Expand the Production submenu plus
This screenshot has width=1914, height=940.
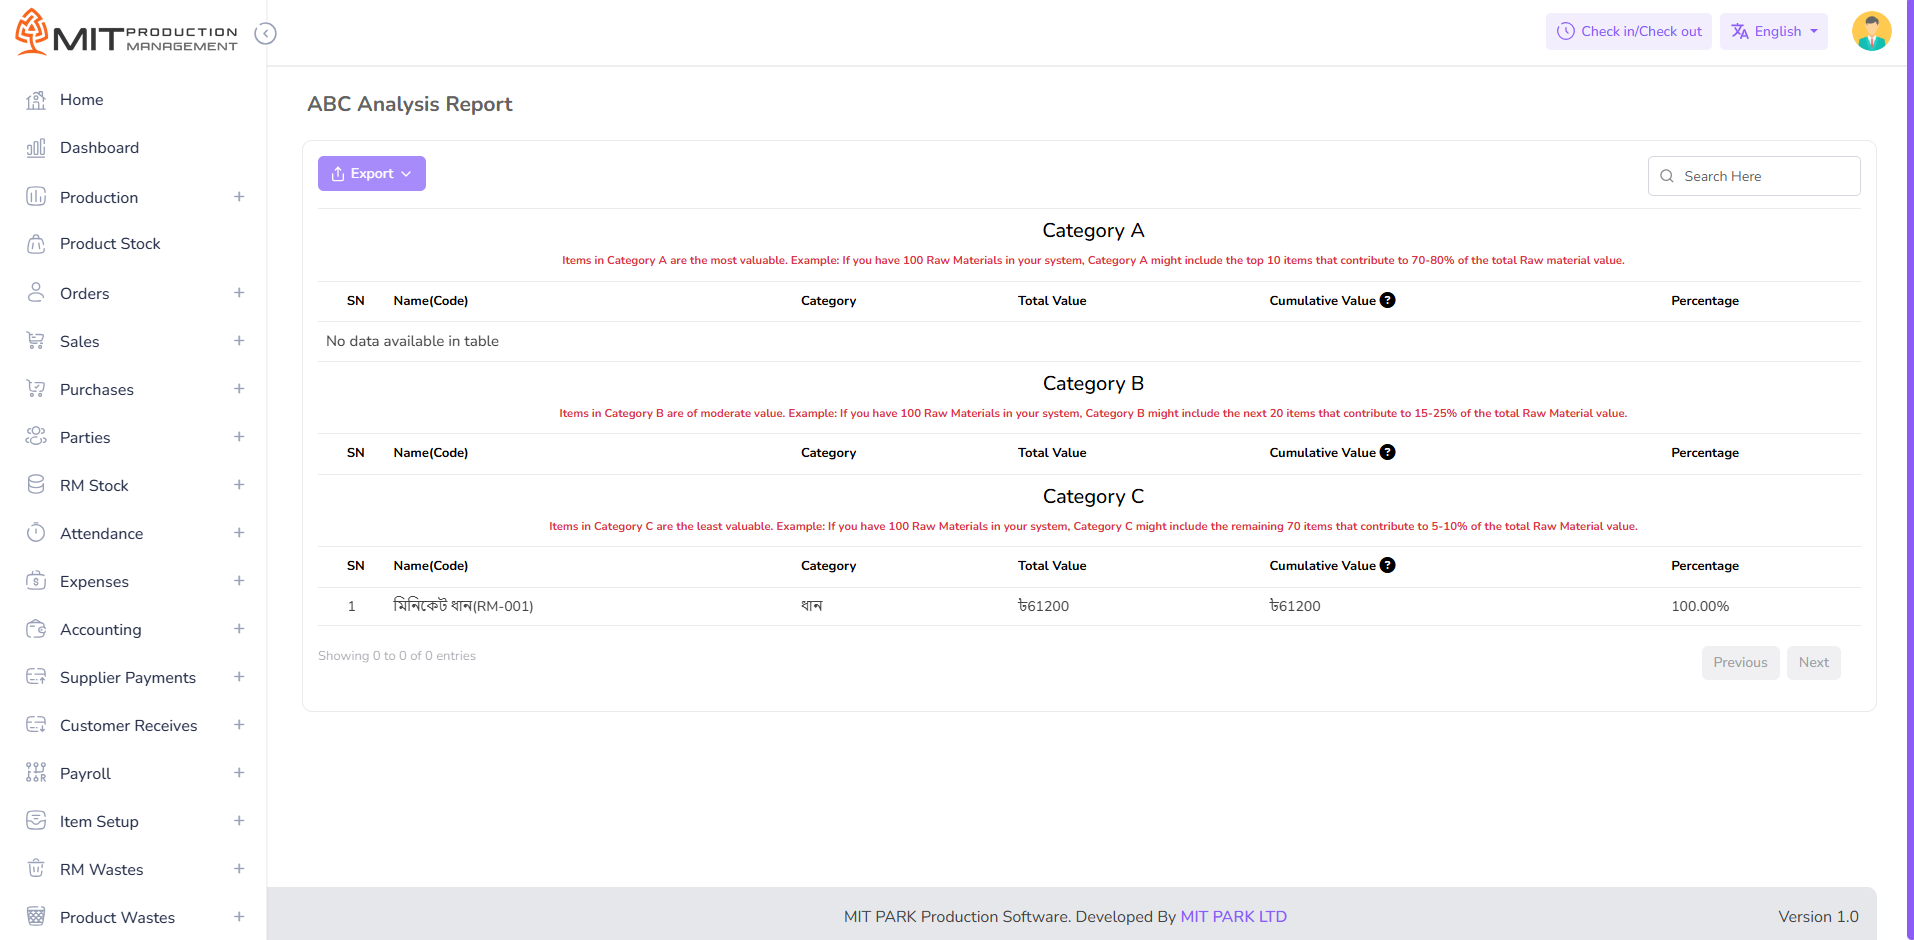pos(239,197)
